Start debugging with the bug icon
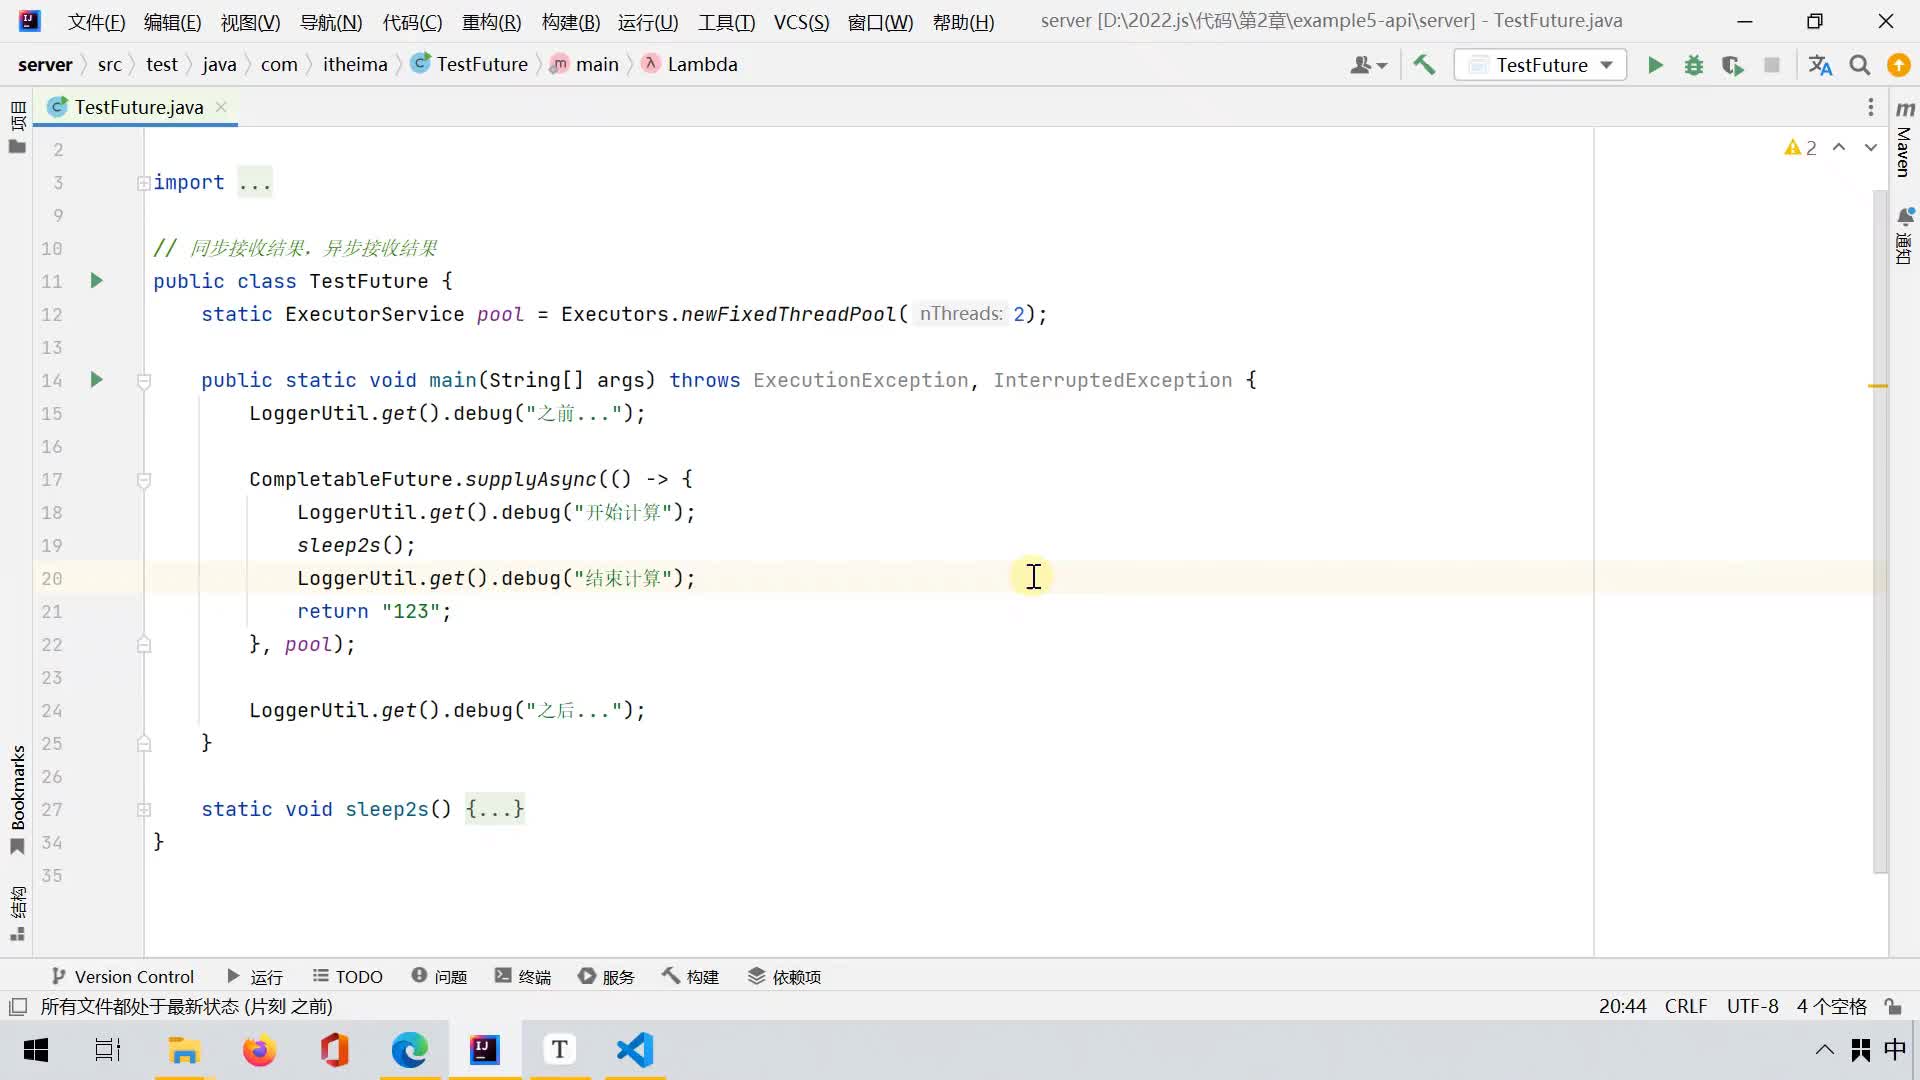 (x=1694, y=65)
